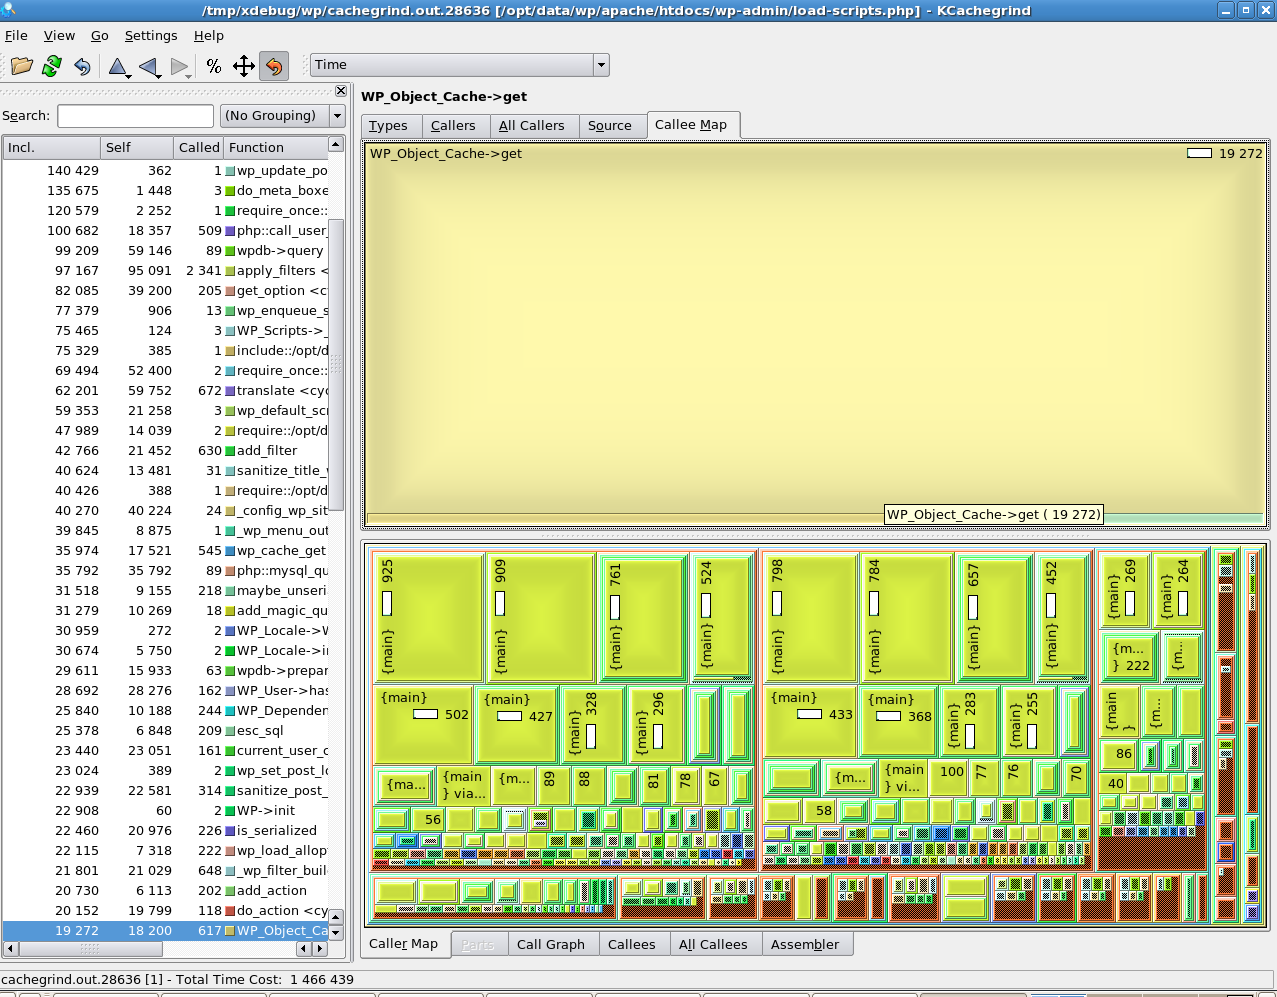This screenshot has height=997, width=1277.
Task: Switch to the All Callees tab
Action: click(x=713, y=945)
